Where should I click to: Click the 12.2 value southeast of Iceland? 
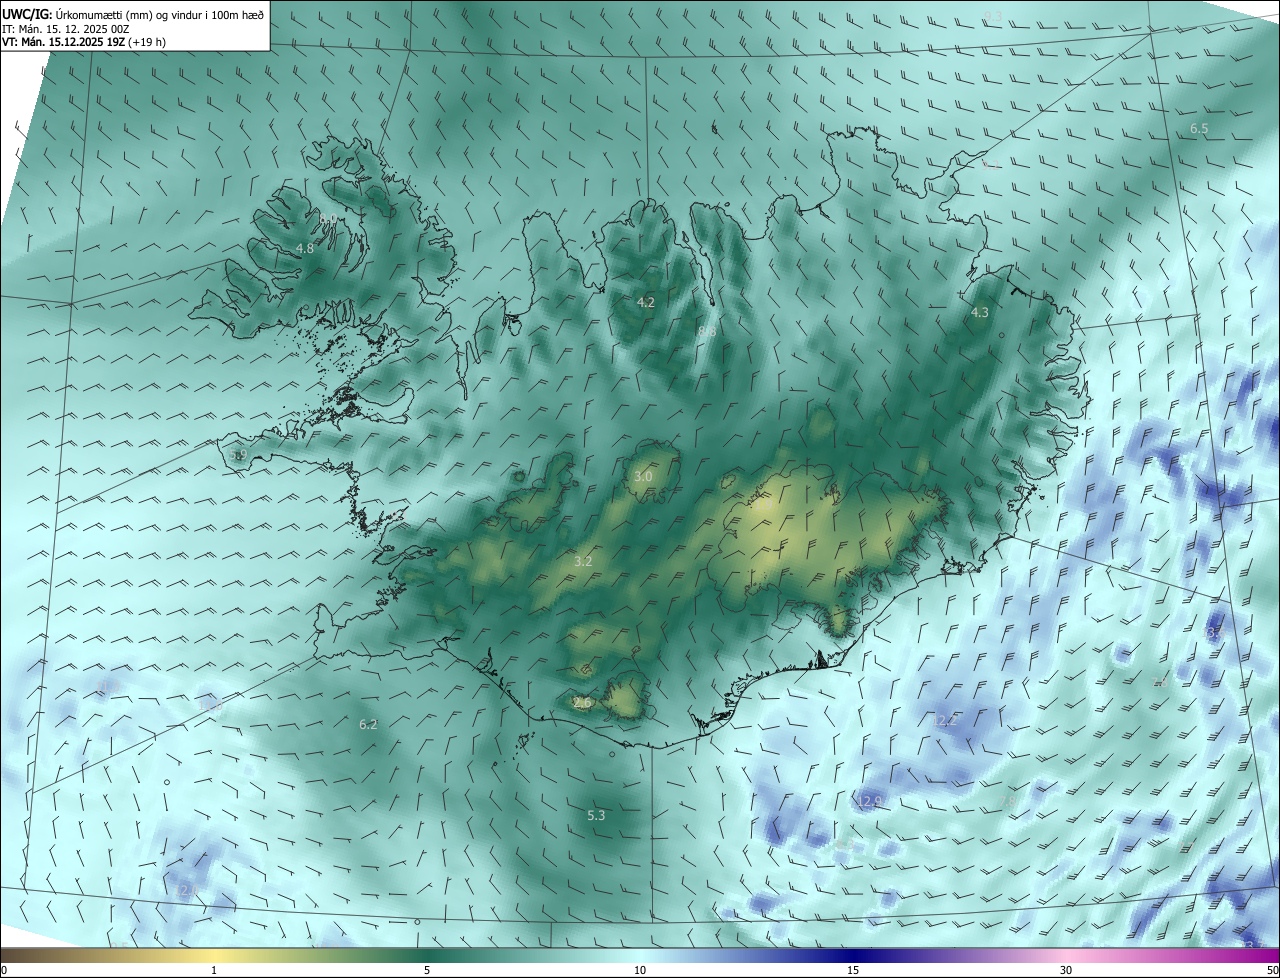[x=946, y=720]
